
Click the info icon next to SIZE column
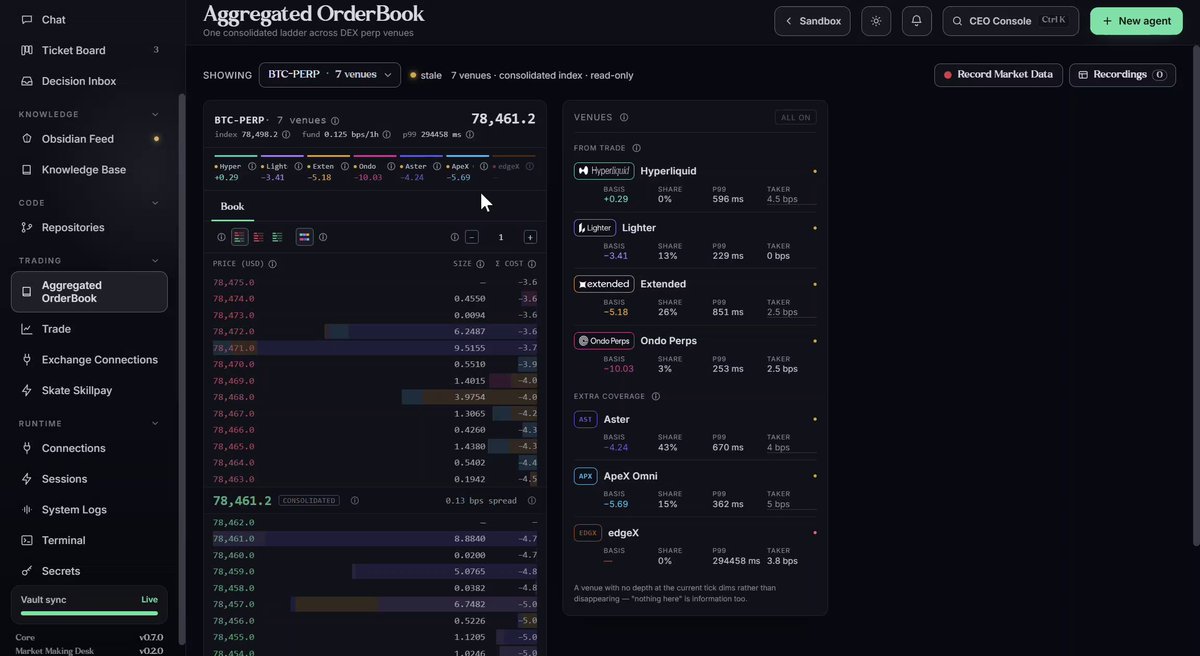[480, 264]
